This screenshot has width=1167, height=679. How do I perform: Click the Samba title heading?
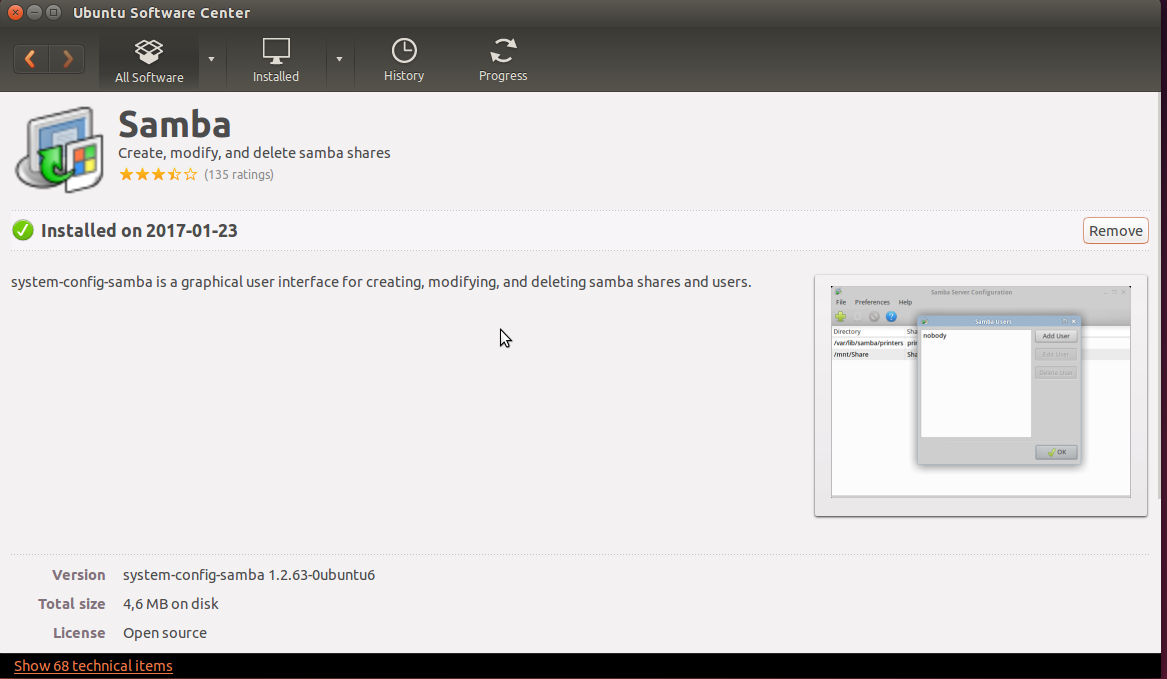[x=175, y=124]
